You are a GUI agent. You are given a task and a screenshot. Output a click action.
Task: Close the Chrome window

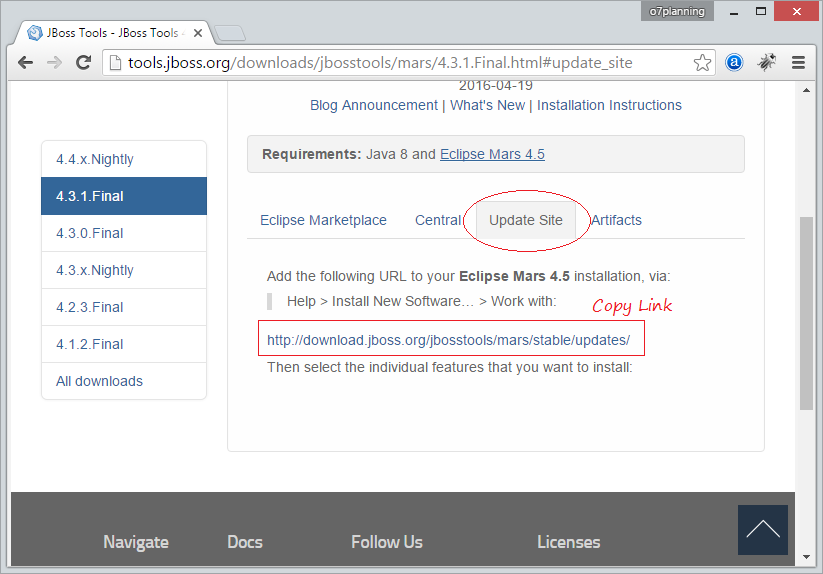[796, 12]
